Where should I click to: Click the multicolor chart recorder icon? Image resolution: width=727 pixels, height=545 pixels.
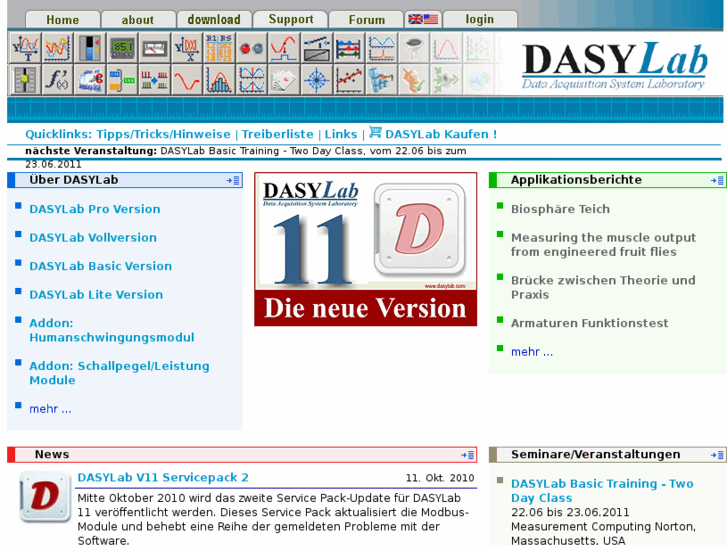57,48
